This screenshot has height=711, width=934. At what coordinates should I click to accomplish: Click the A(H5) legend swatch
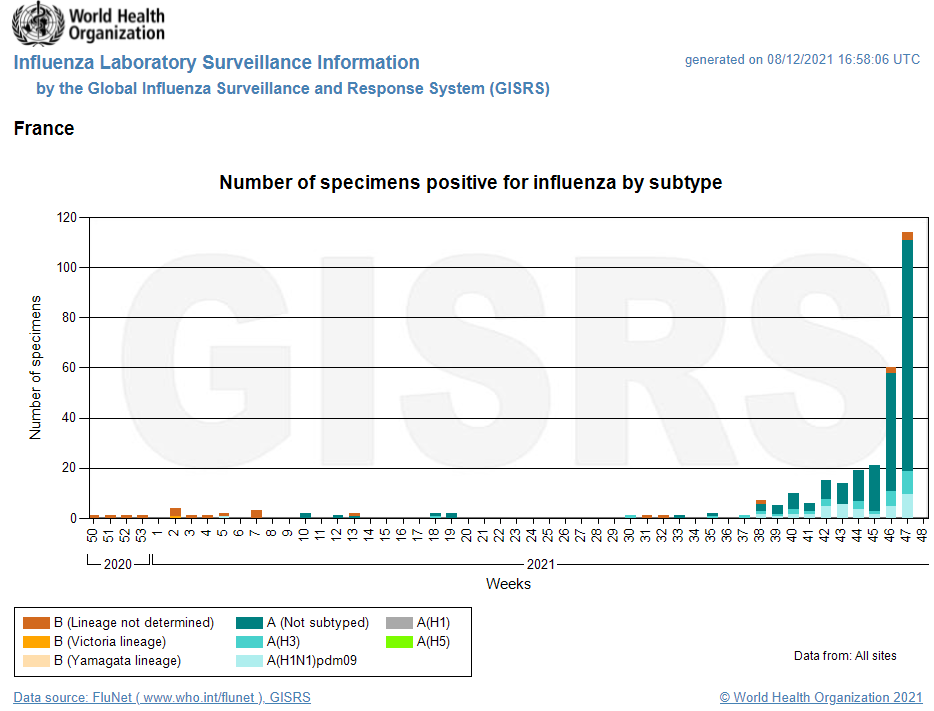pos(399,641)
